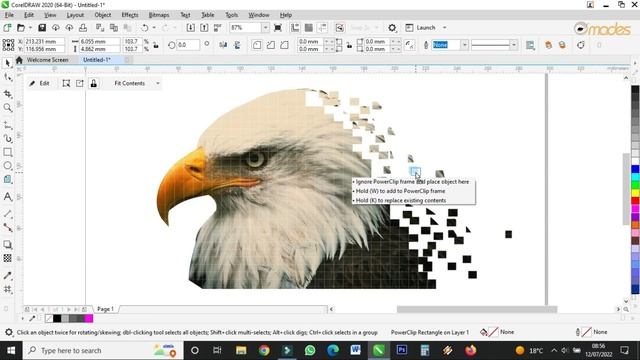
Task: Open the Object menu
Action: coord(102,15)
